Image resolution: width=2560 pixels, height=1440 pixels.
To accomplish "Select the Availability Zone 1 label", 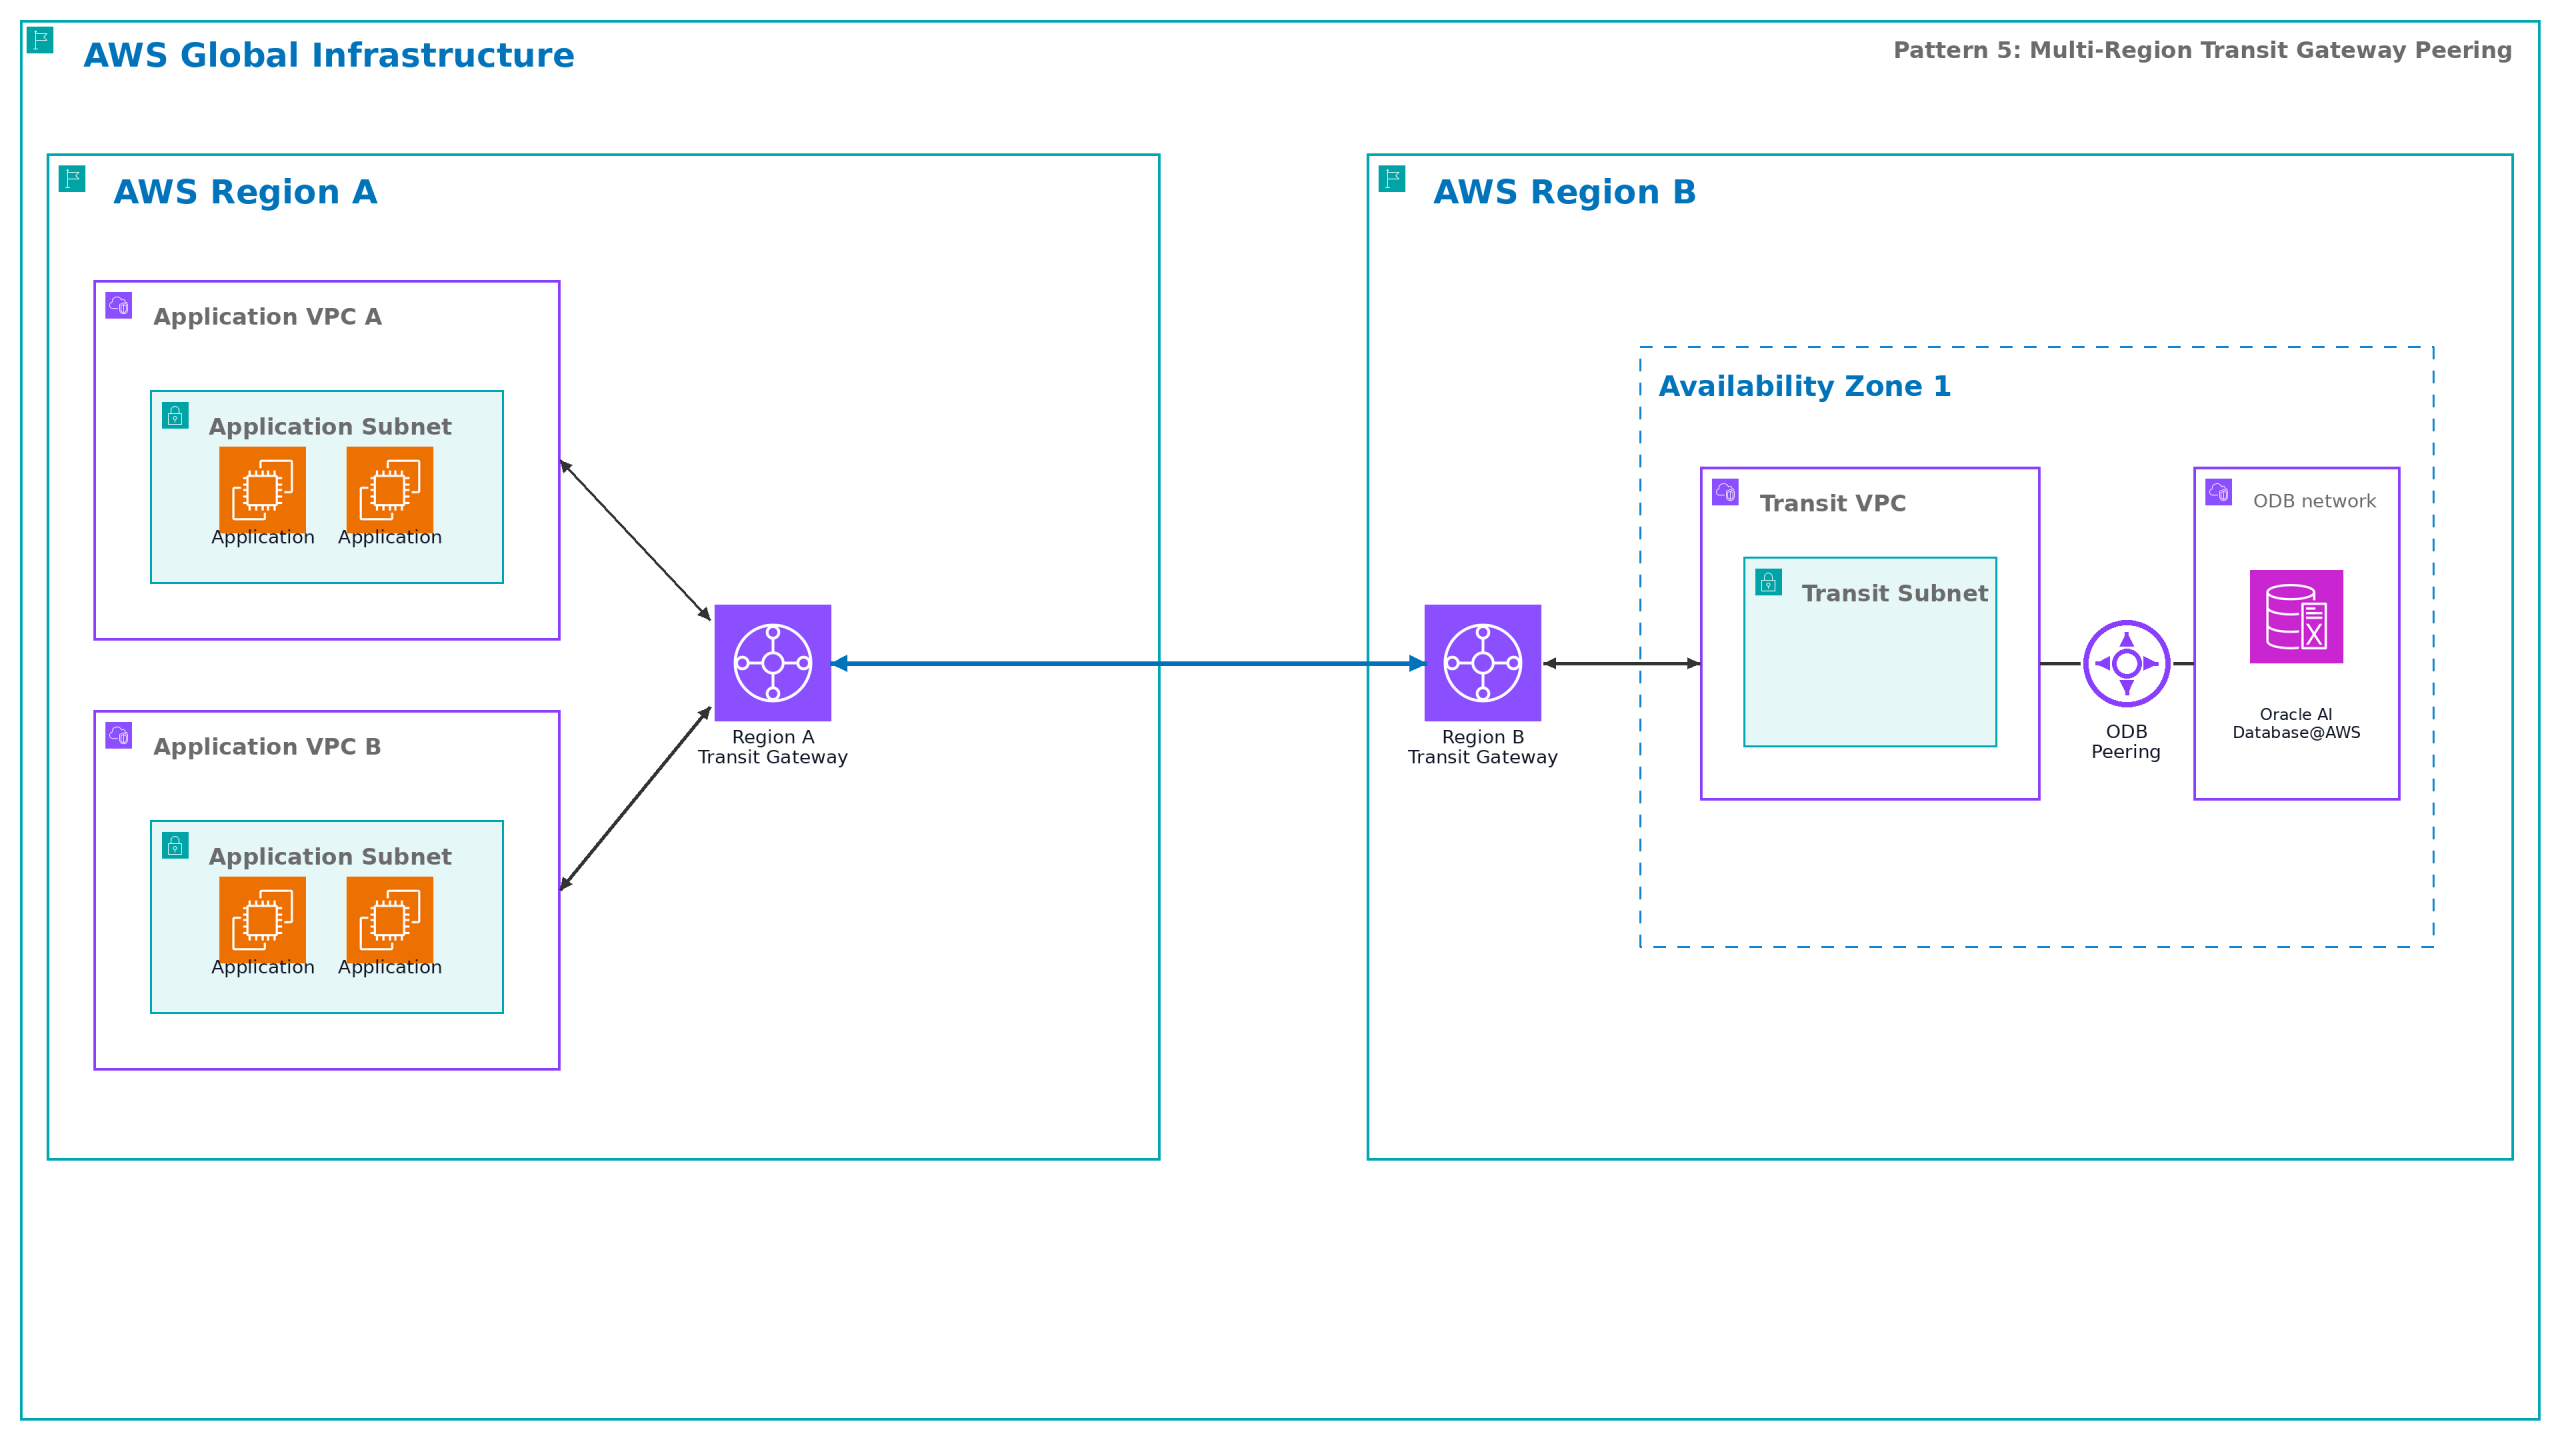I will 1805,387.
